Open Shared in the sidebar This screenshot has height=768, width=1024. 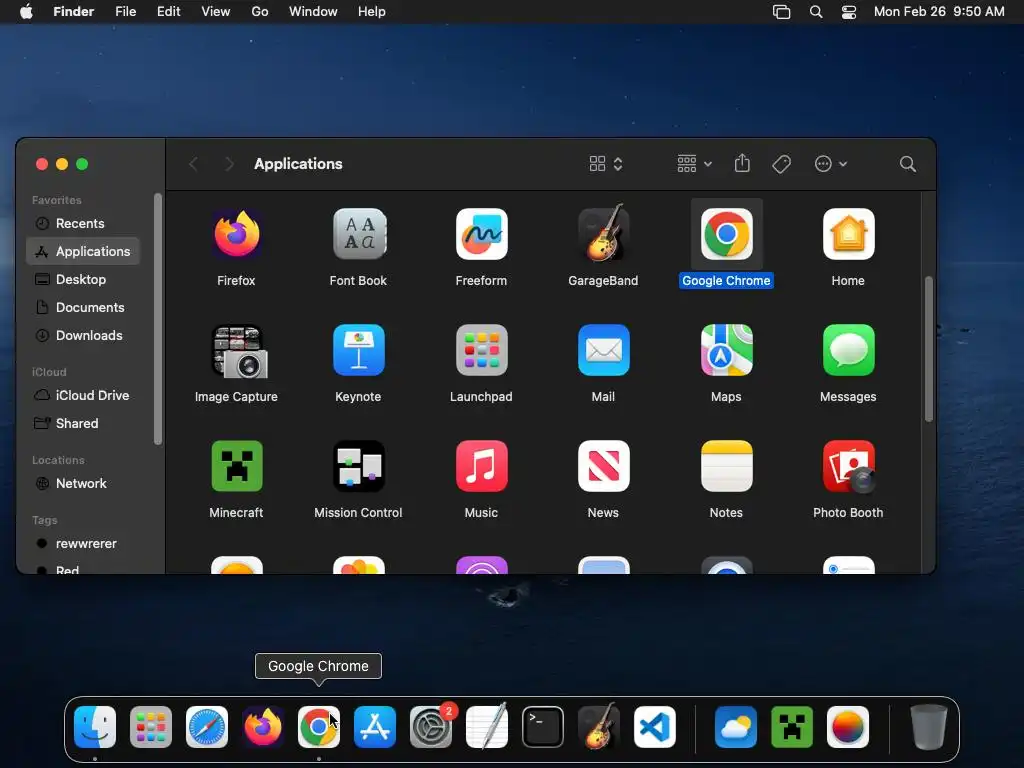[x=82, y=424]
